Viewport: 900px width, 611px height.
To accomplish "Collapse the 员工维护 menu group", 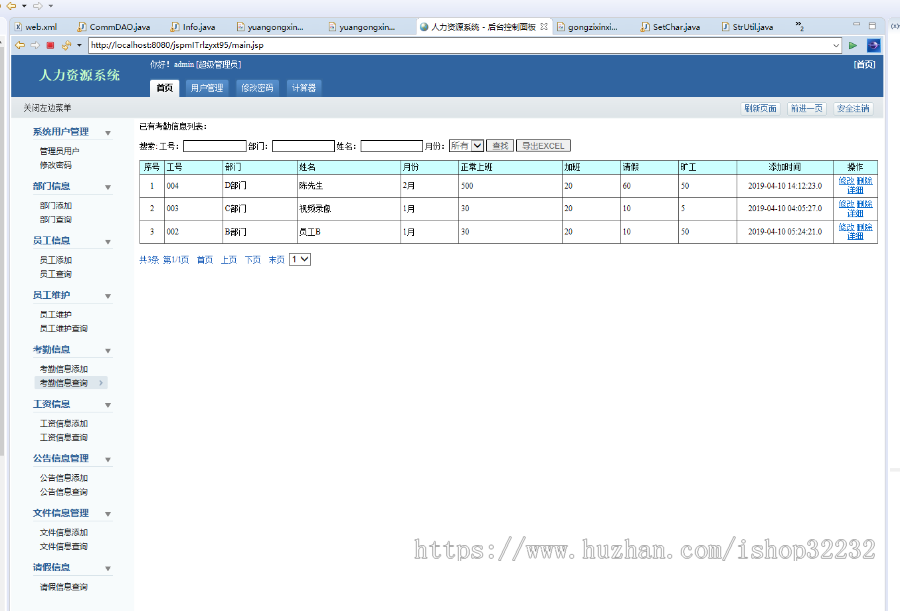I will (108, 296).
